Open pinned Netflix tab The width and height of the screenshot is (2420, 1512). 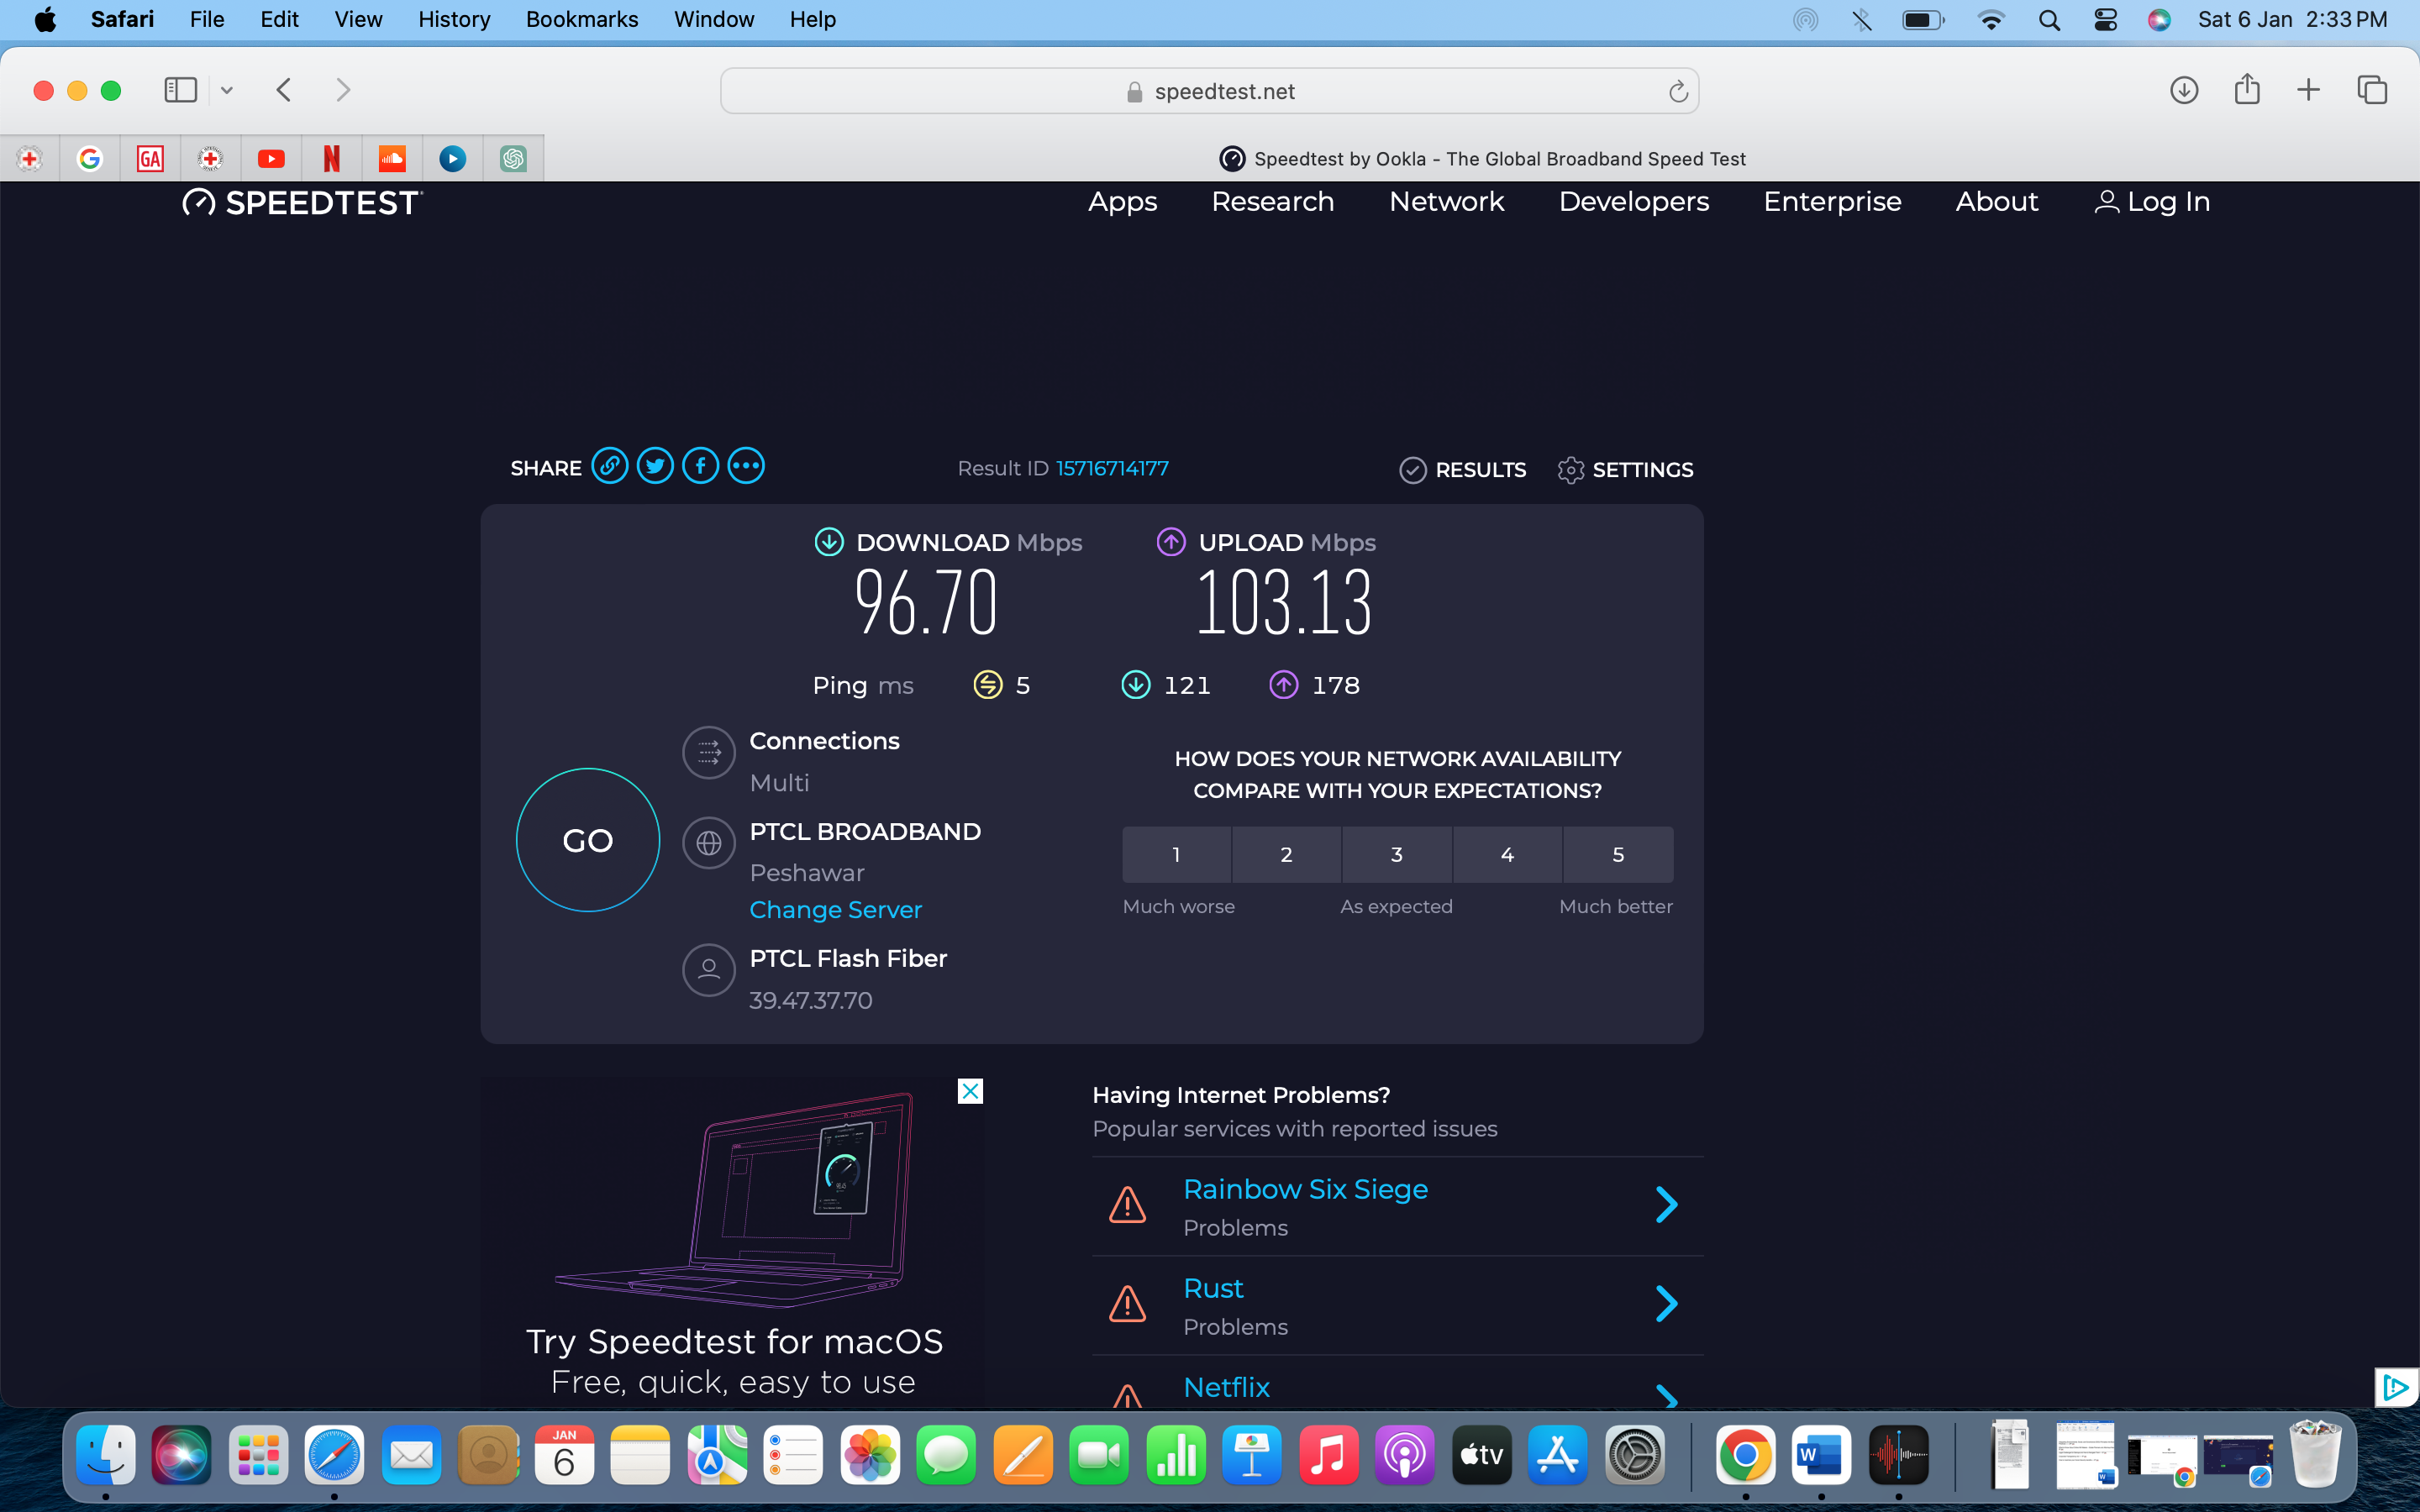332,158
